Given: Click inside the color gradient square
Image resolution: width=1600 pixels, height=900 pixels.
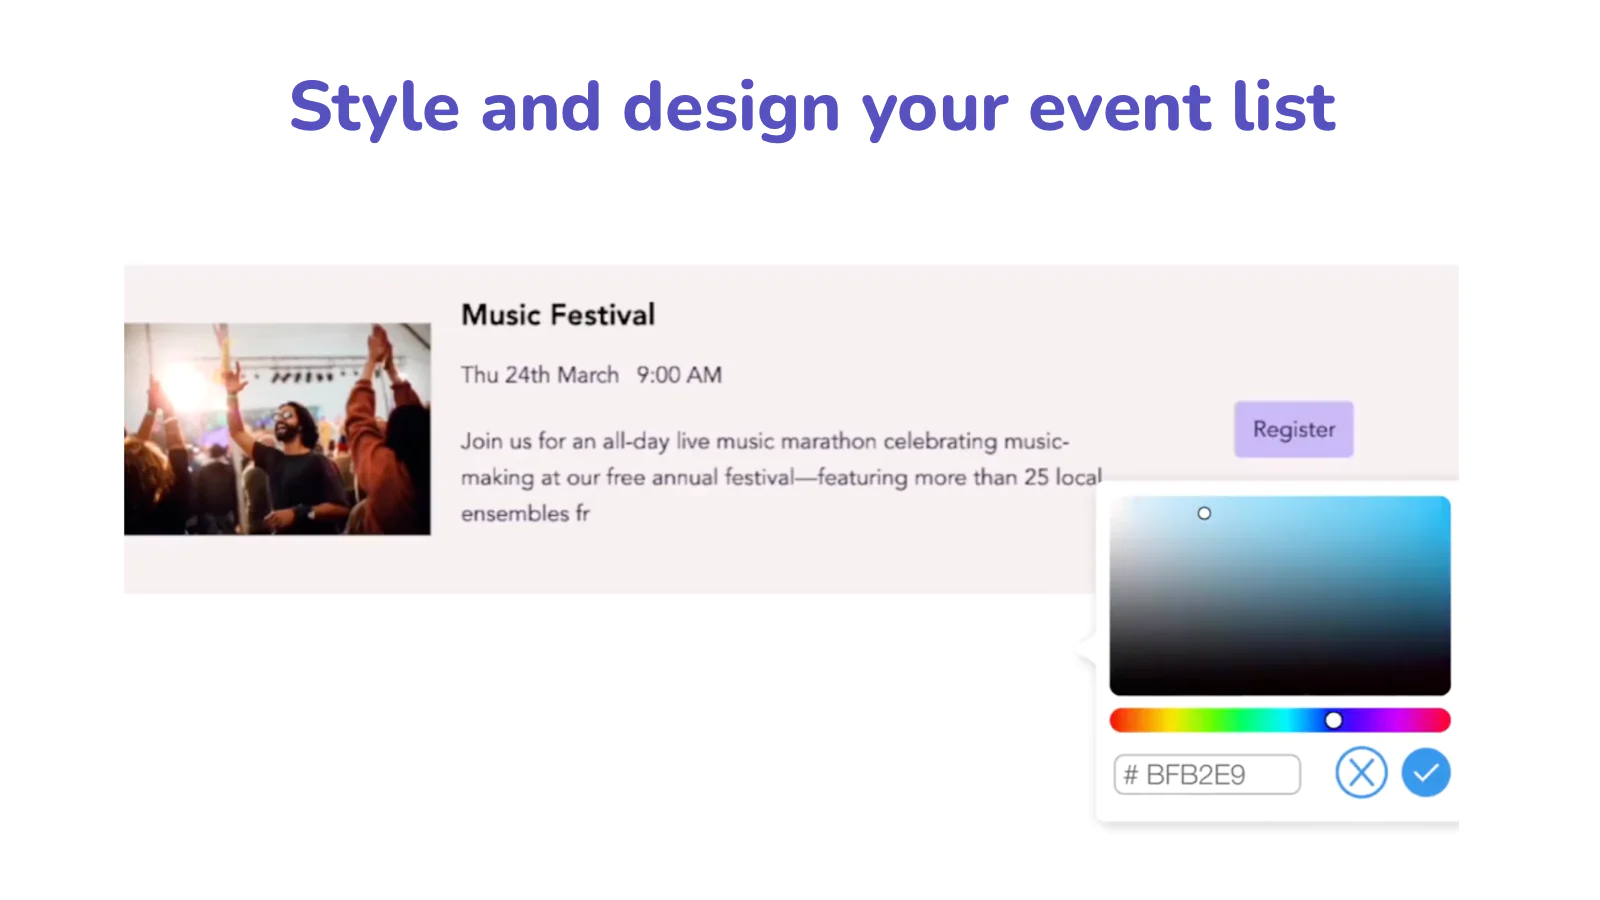Looking at the screenshot, I should [x=1280, y=596].
